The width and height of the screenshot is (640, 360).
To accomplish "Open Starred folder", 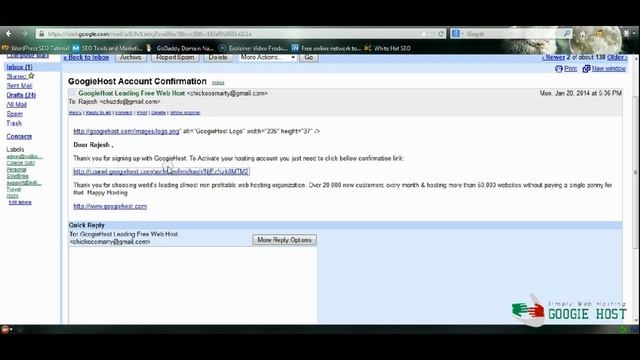I will coord(16,76).
